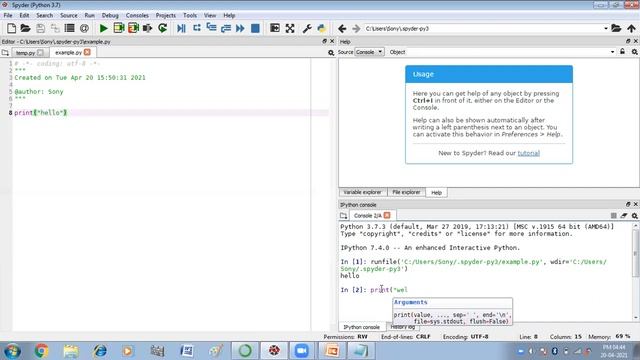Run current cell icon
Screen dimensions: 640x360
pos(119,28)
